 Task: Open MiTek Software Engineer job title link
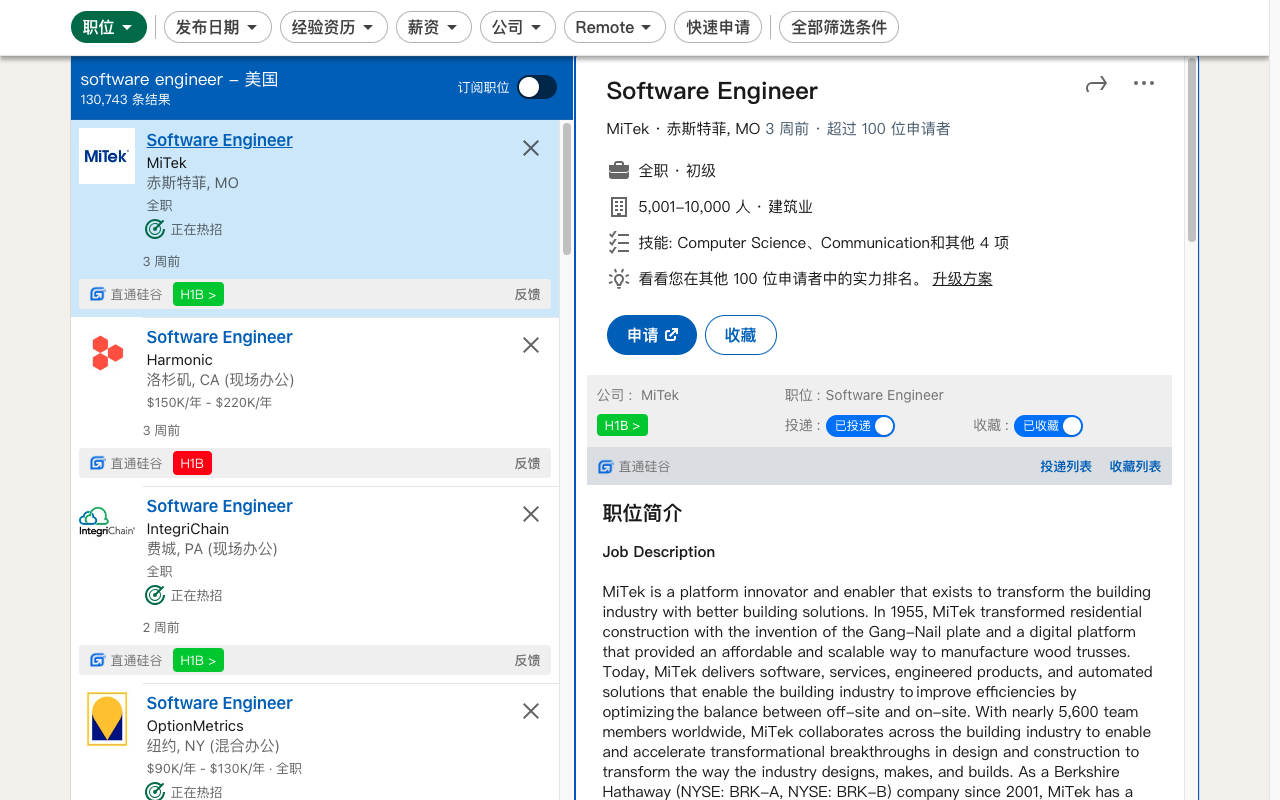click(220, 140)
